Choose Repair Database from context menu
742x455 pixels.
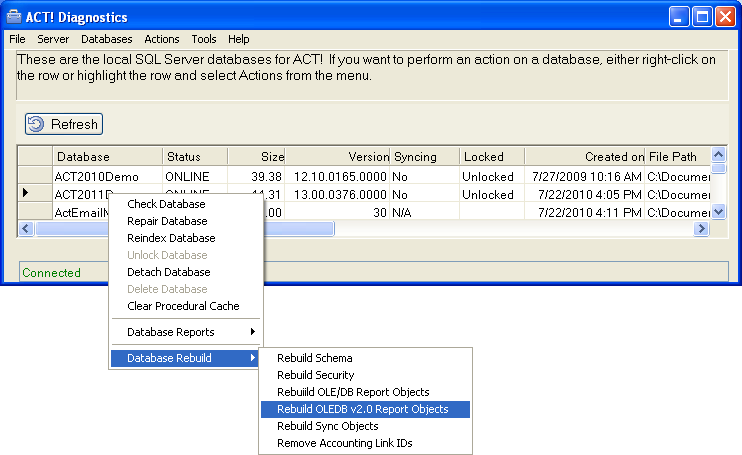(x=186, y=221)
